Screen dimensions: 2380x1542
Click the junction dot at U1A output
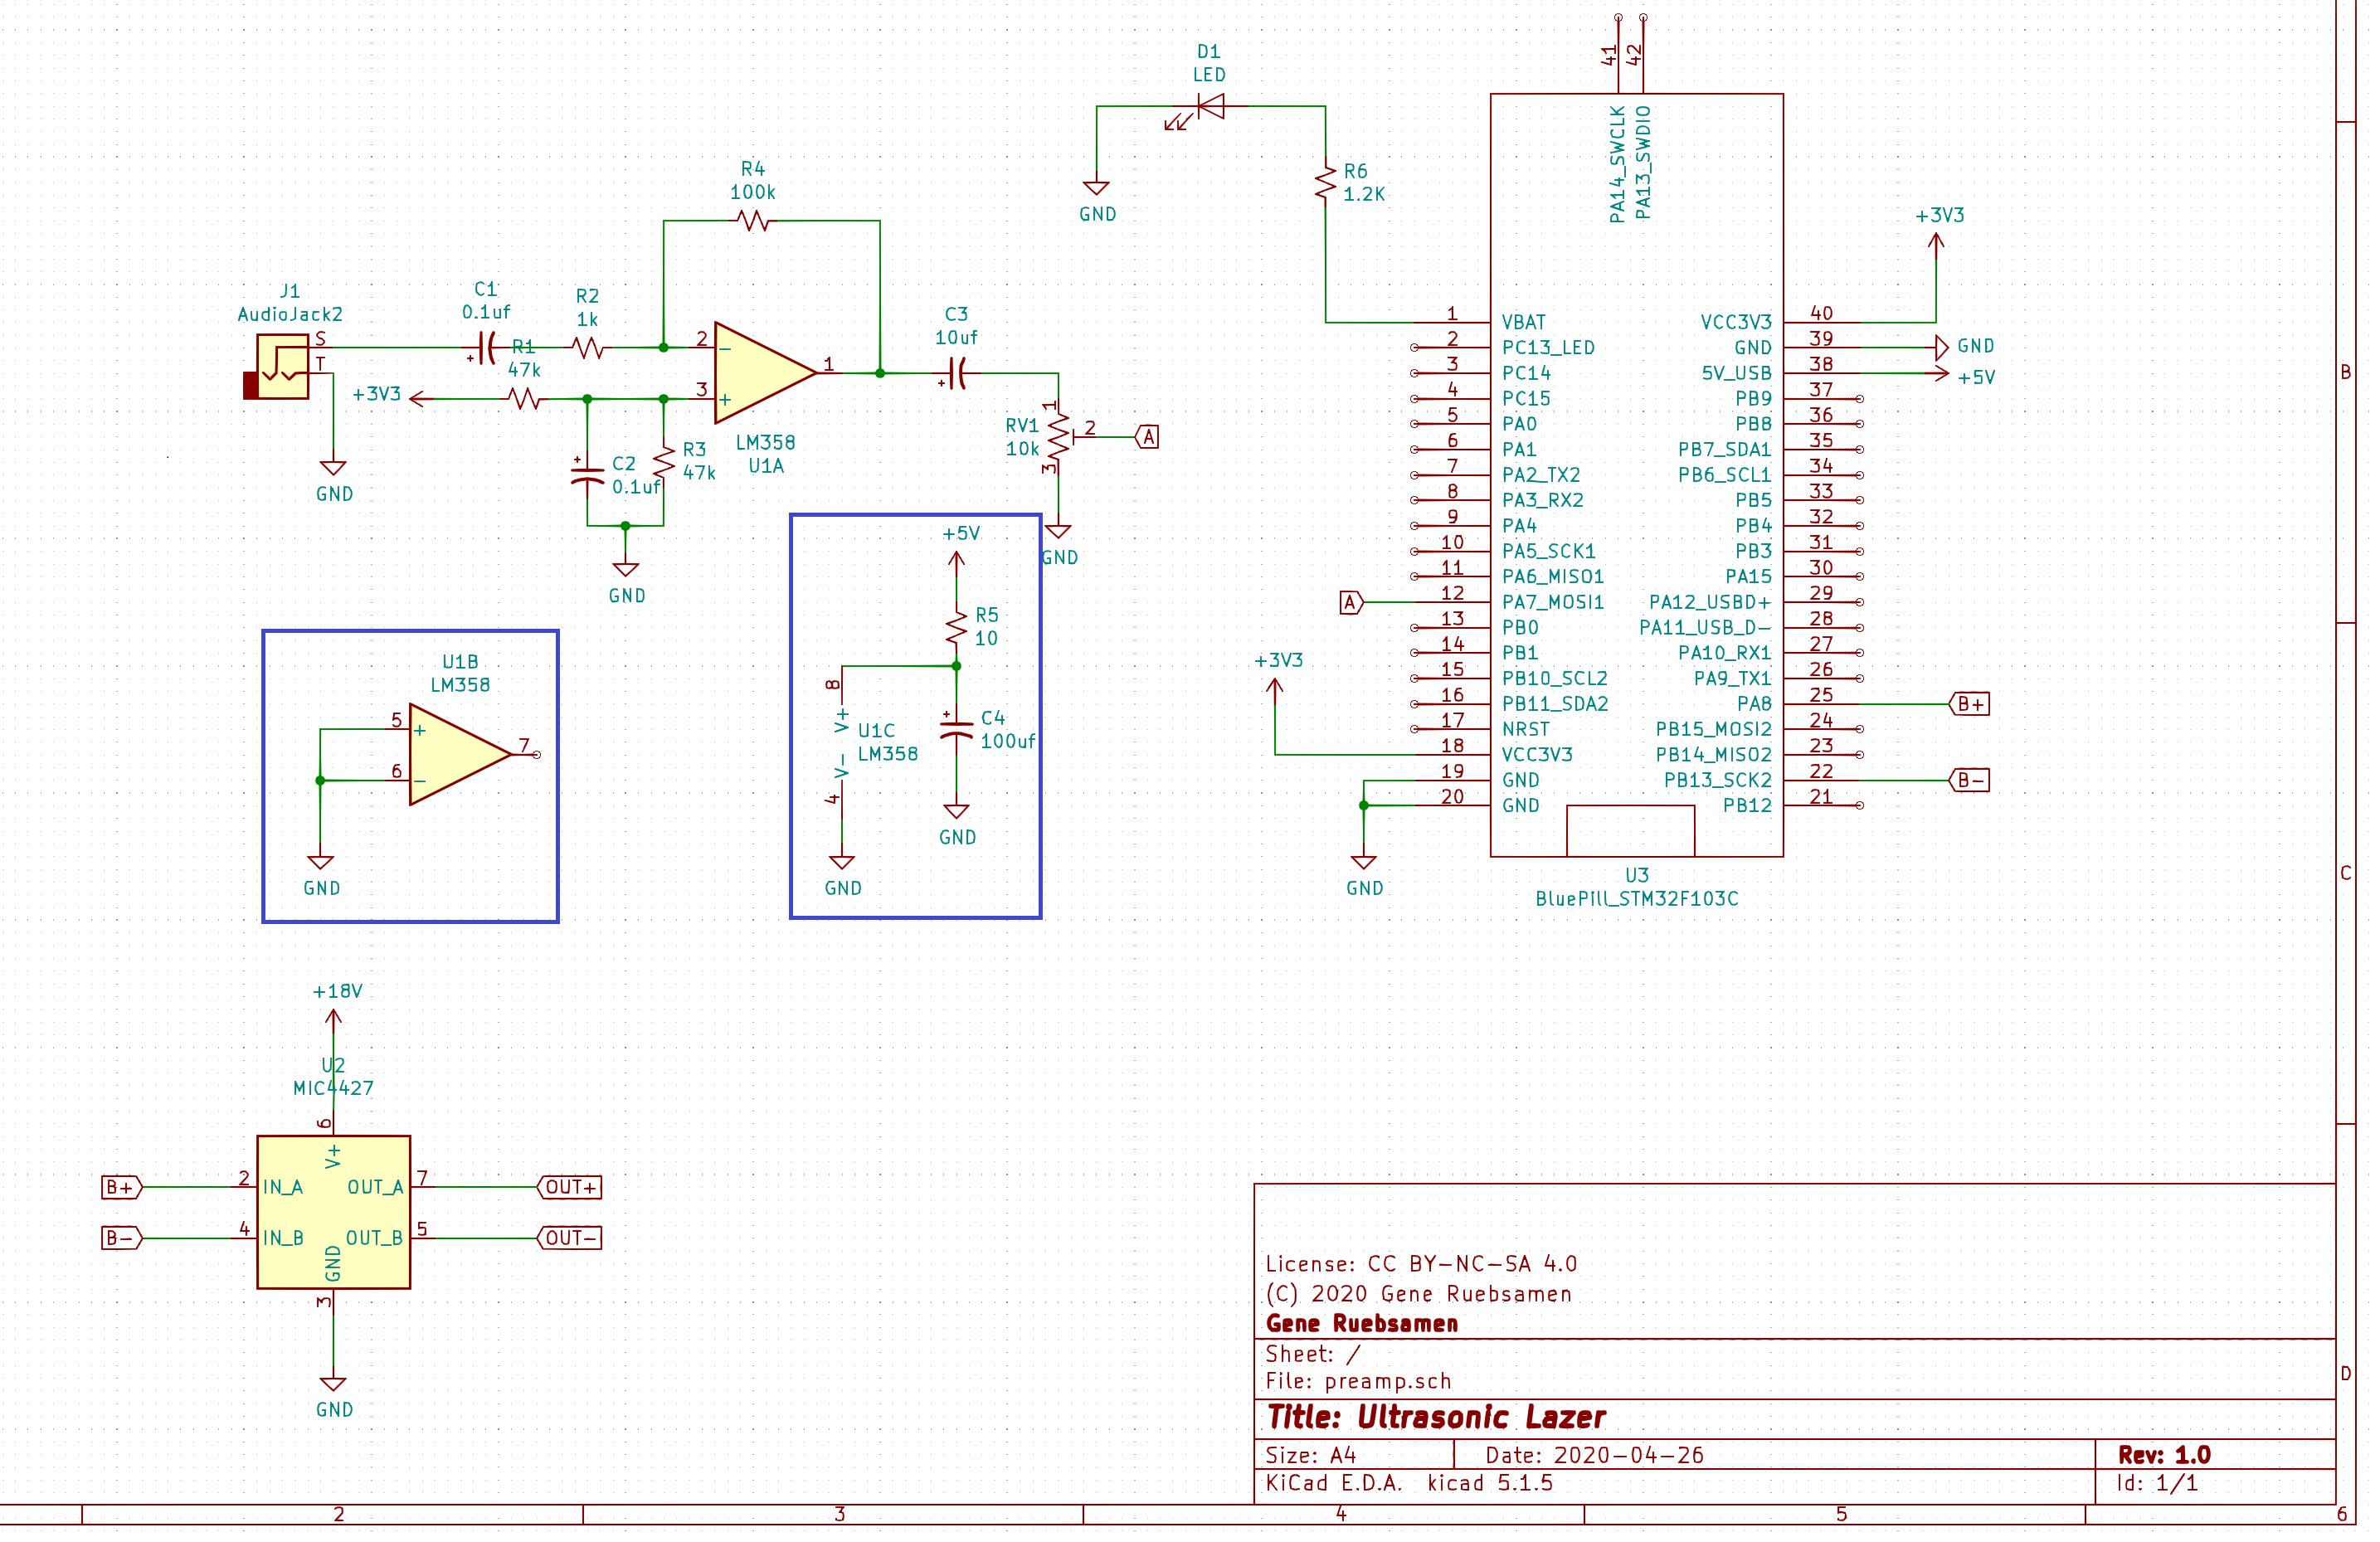coord(881,374)
